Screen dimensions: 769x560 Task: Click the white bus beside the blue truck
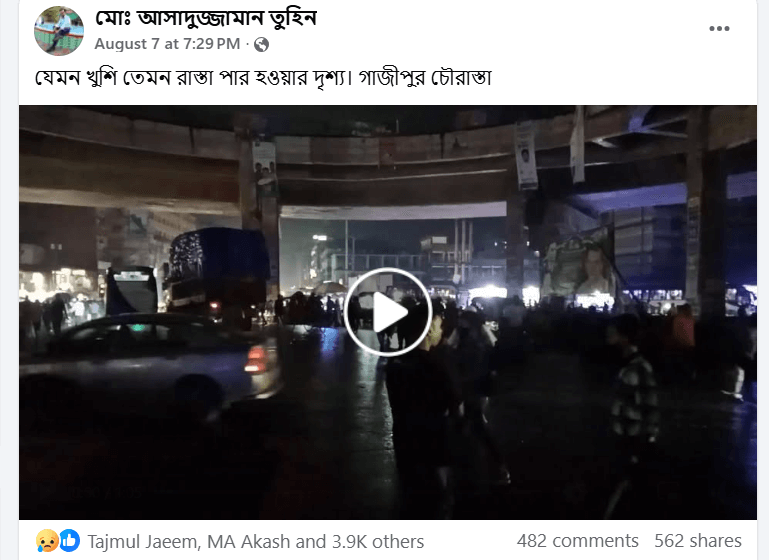[131, 291]
